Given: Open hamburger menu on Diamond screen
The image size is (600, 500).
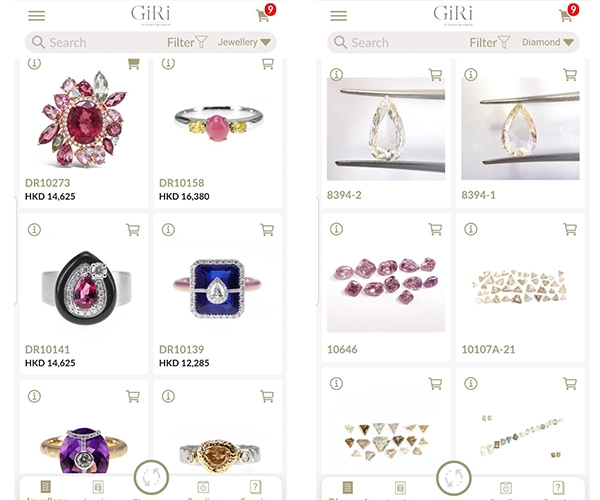Looking at the screenshot, I should tap(339, 16).
